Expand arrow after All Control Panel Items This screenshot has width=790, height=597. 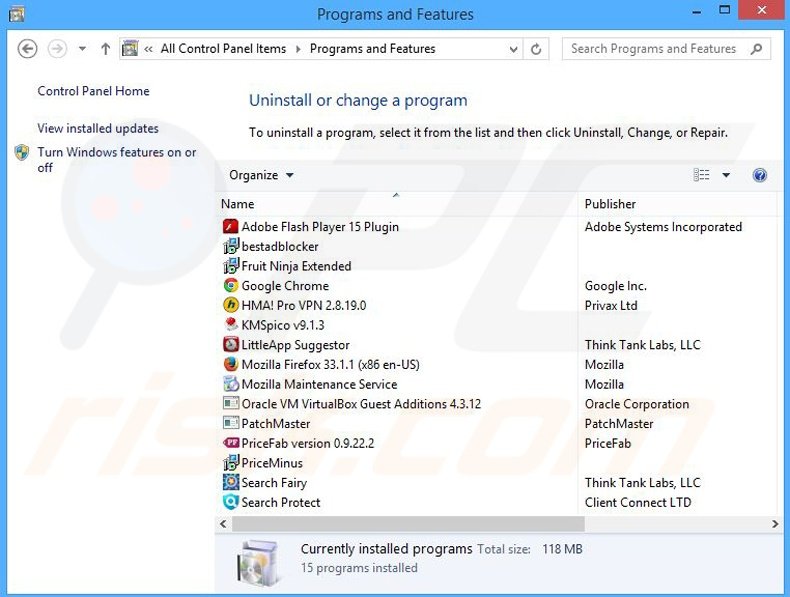coord(298,49)
